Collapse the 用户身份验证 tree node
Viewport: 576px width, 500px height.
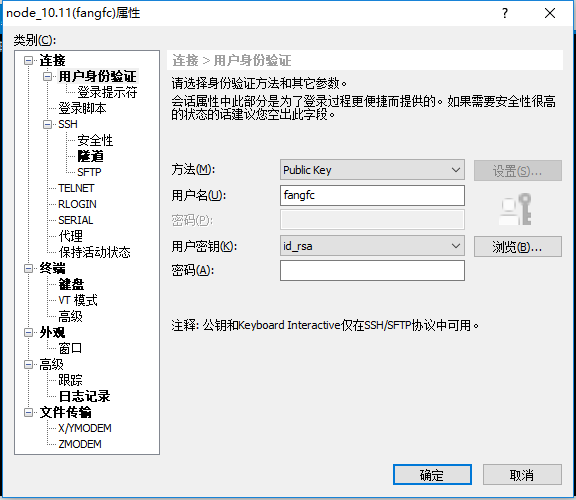click(47, 76)
